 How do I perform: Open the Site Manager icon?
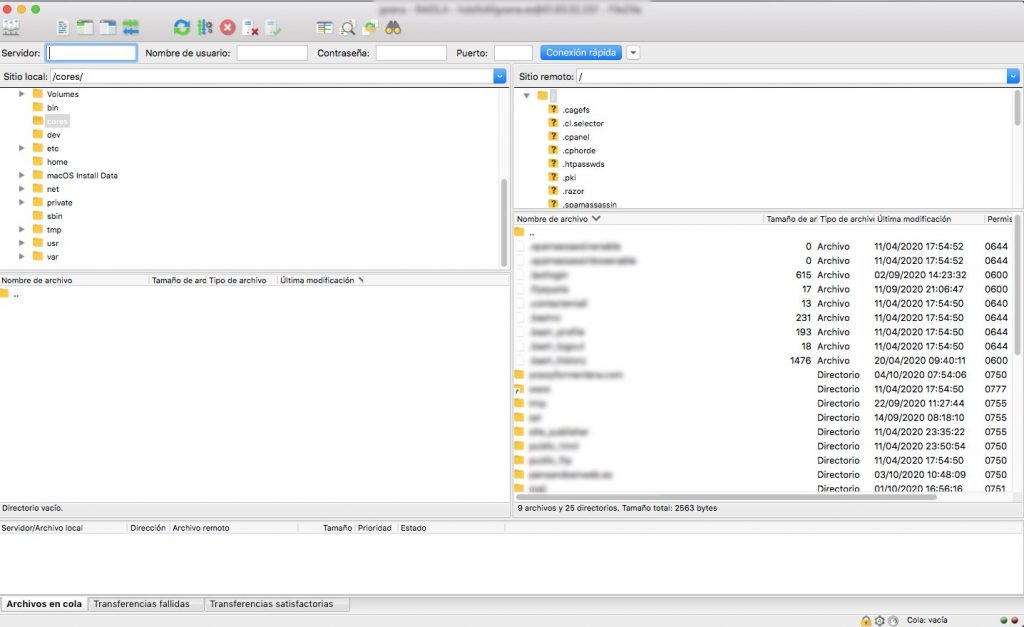click(x=11, y=27)
